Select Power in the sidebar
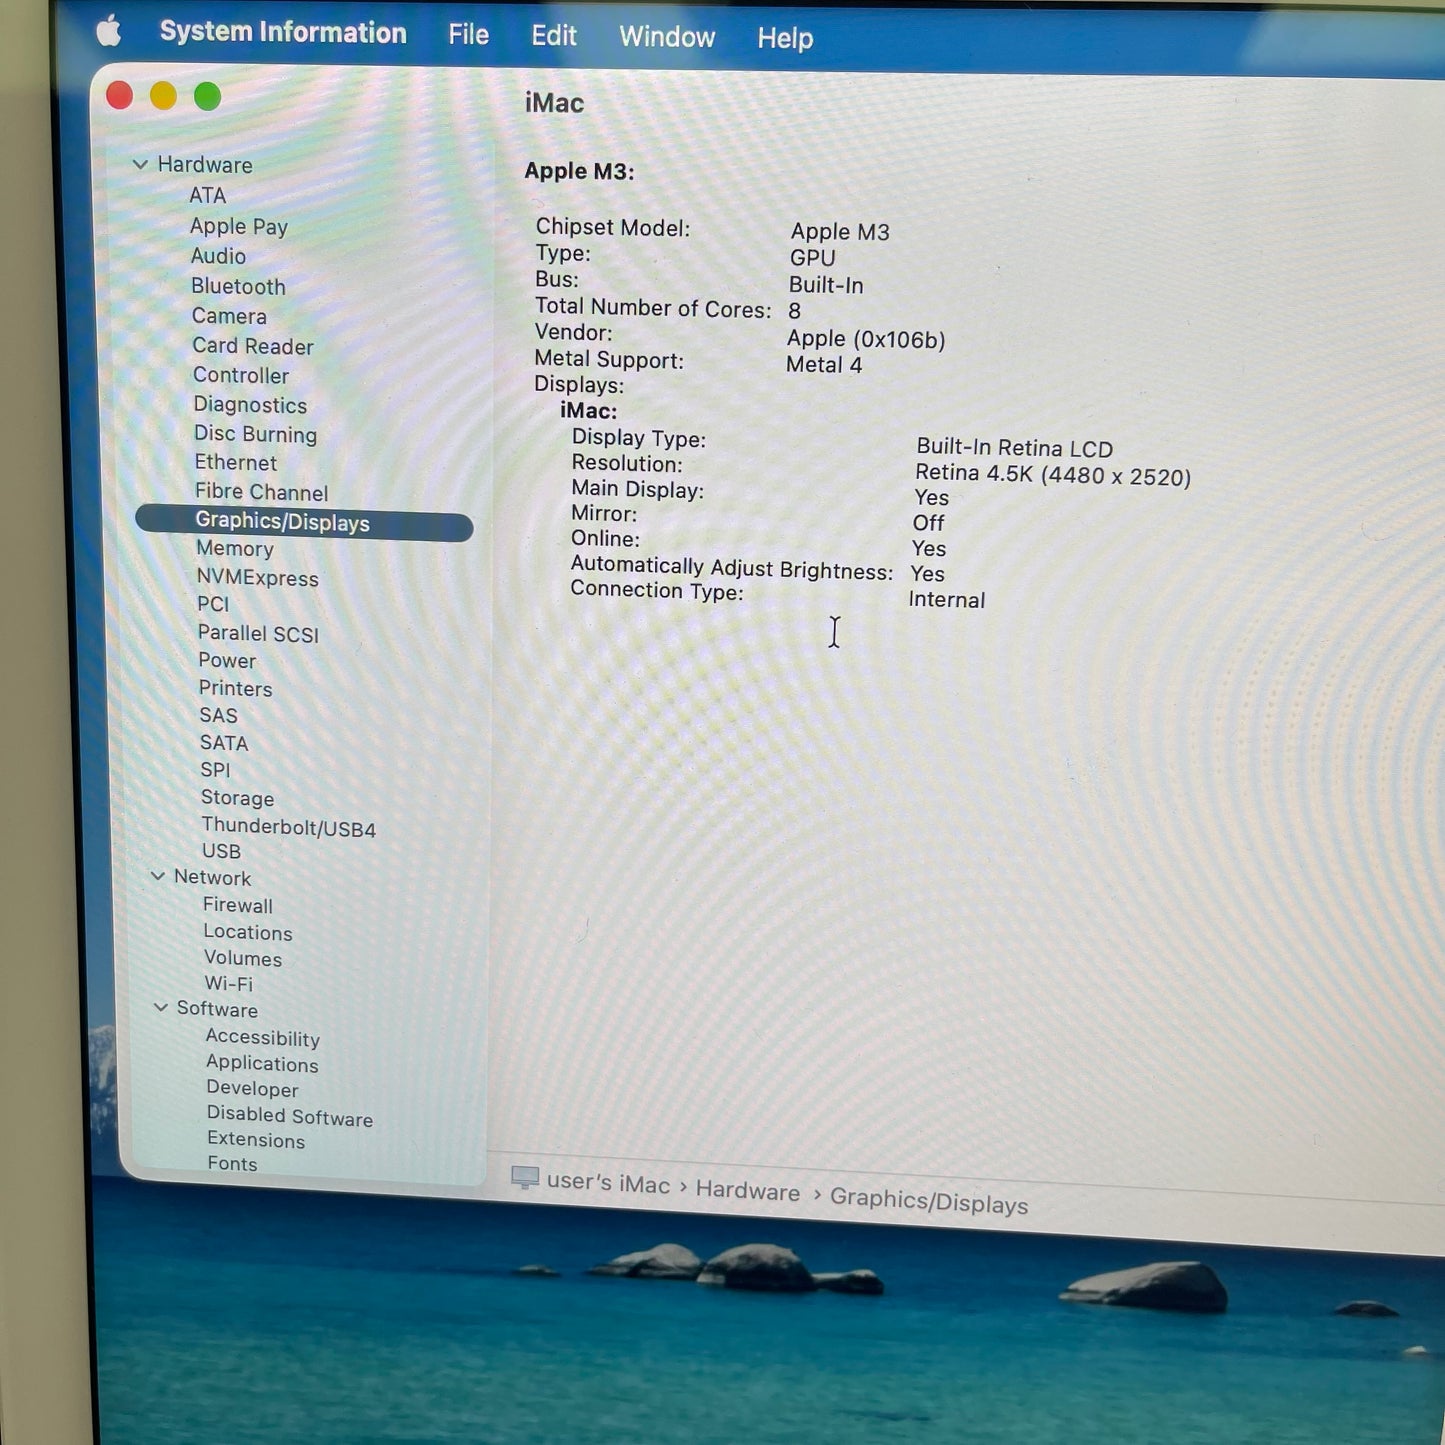Screen dimensions: 1445x1445 (227, 660)
